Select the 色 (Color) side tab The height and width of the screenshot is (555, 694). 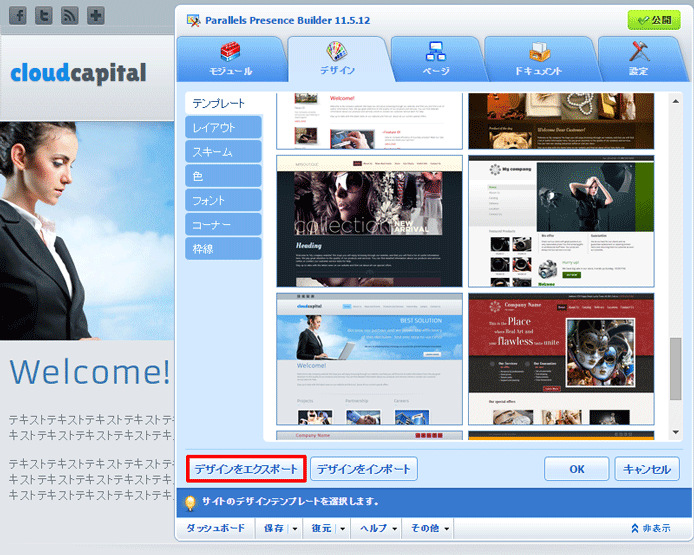(223, 176)
